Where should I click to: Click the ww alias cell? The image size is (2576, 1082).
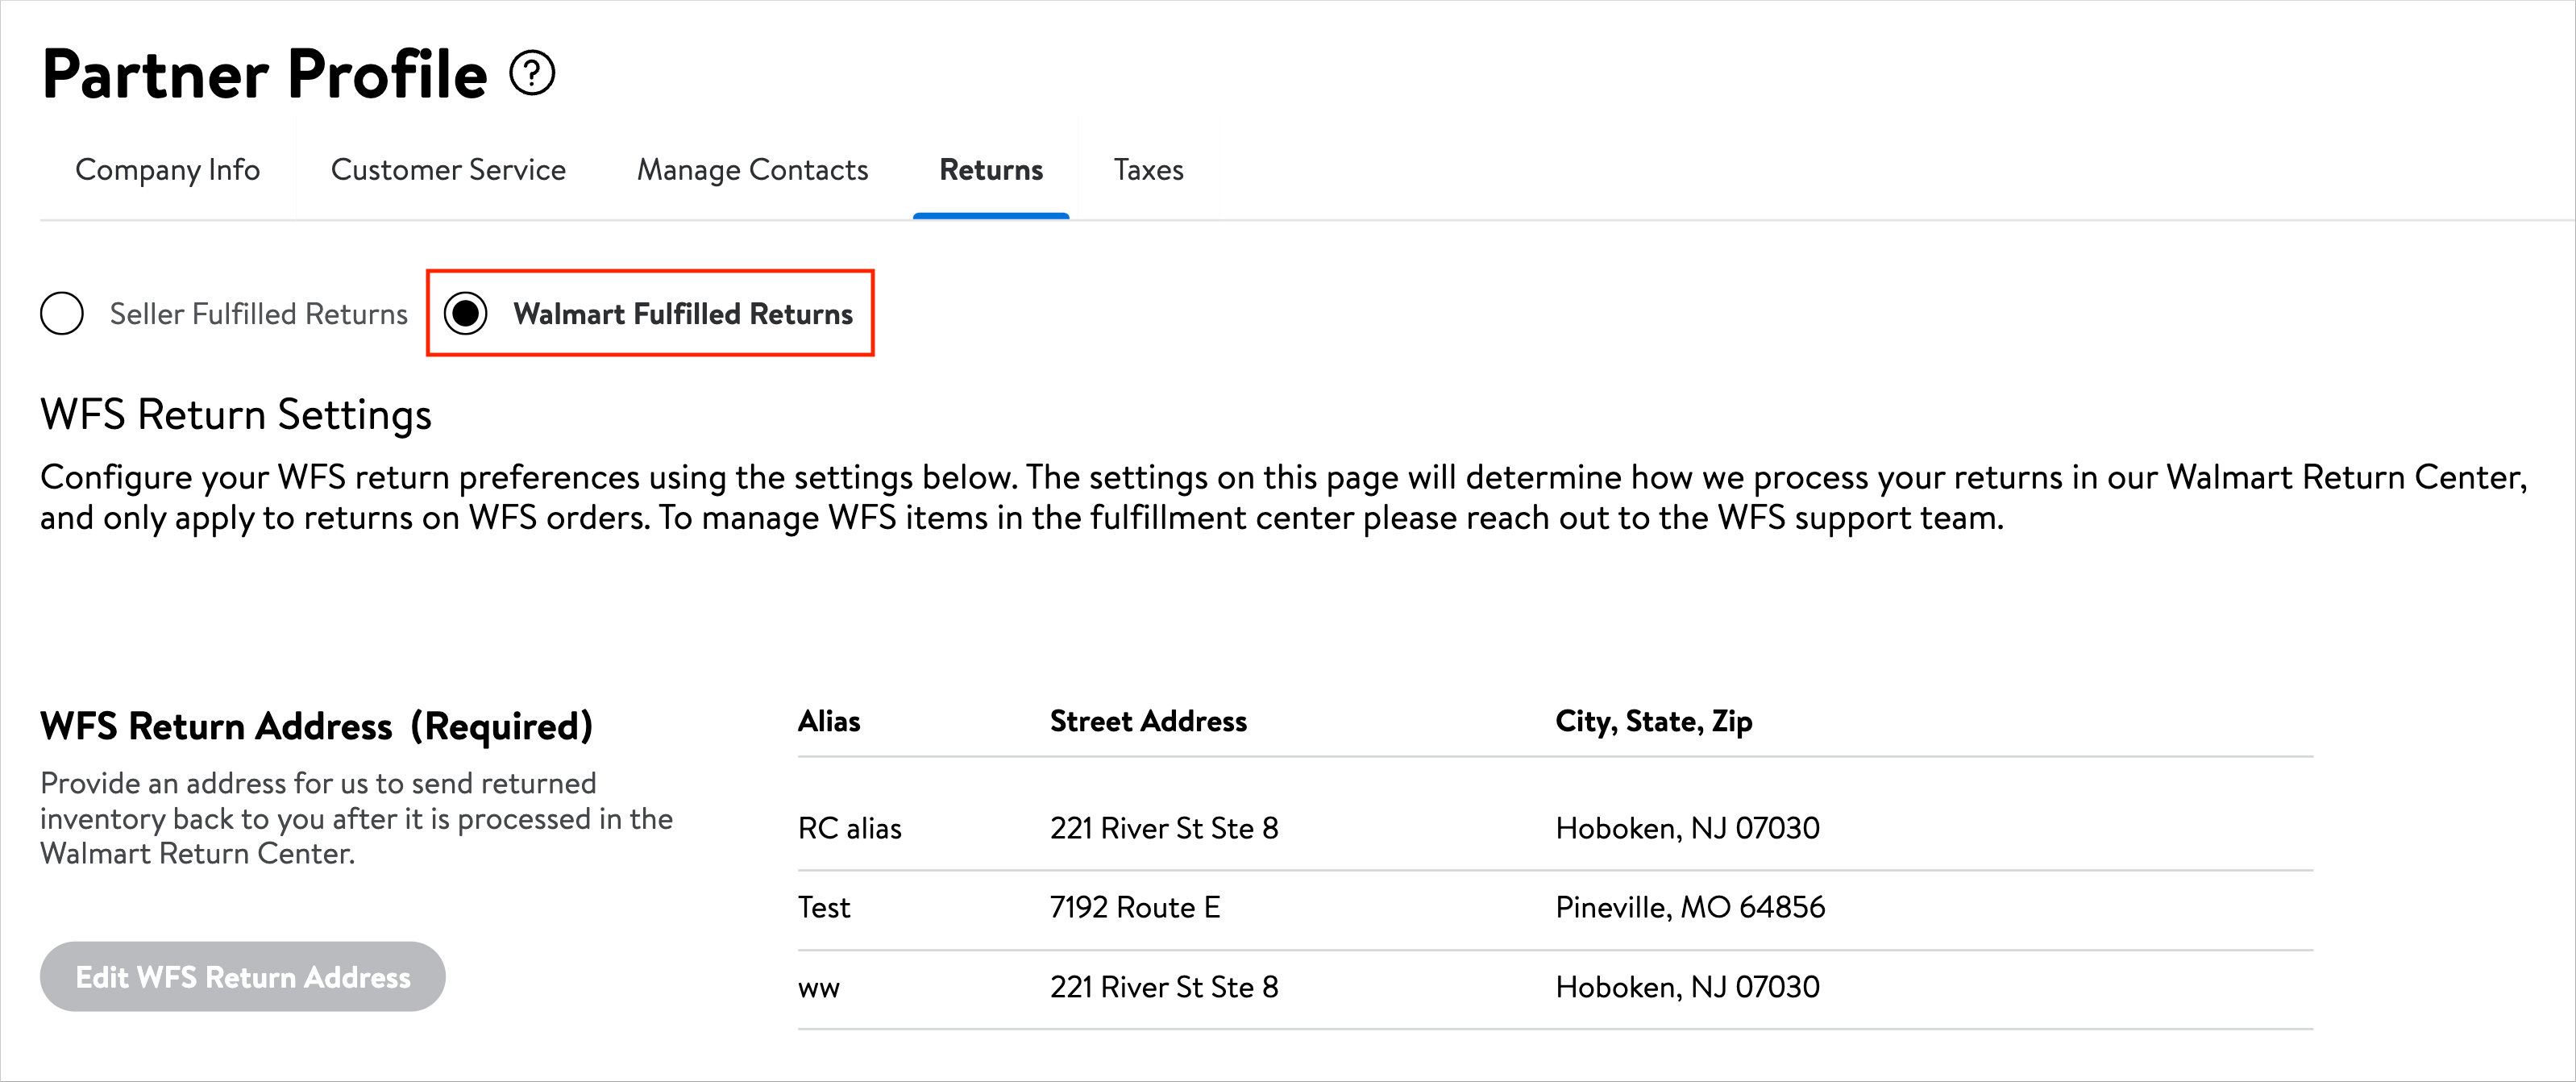click(818, 988)
